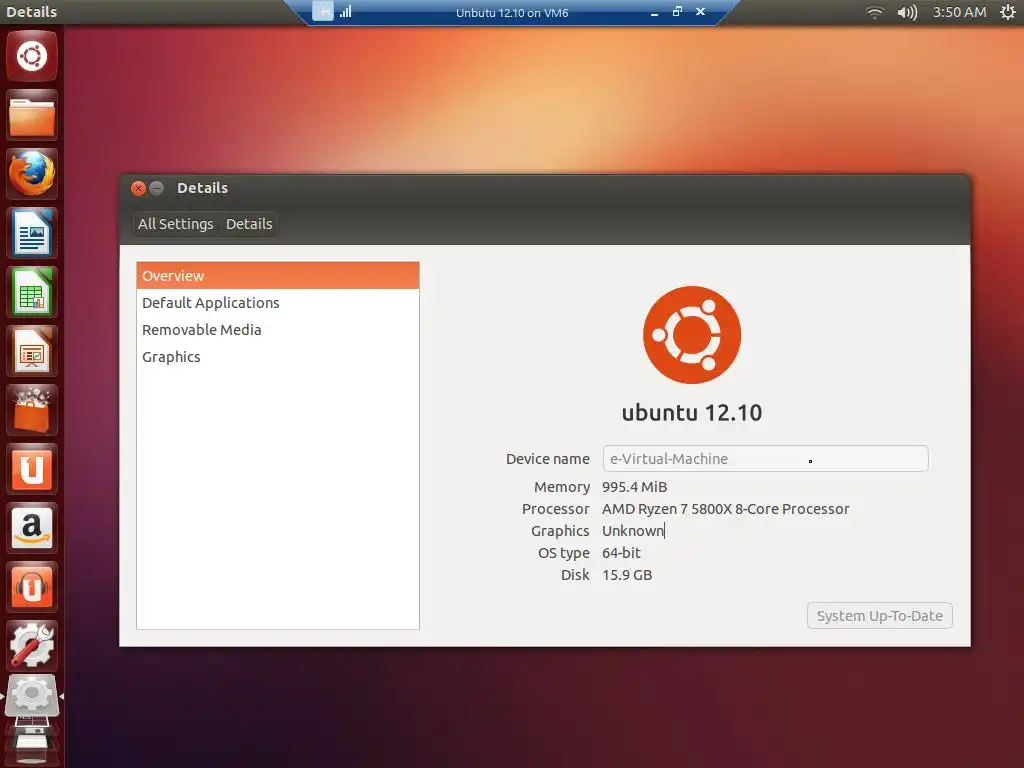Minimize the Details window
The height and width of the screenshot is (768, 1024).
157,189
